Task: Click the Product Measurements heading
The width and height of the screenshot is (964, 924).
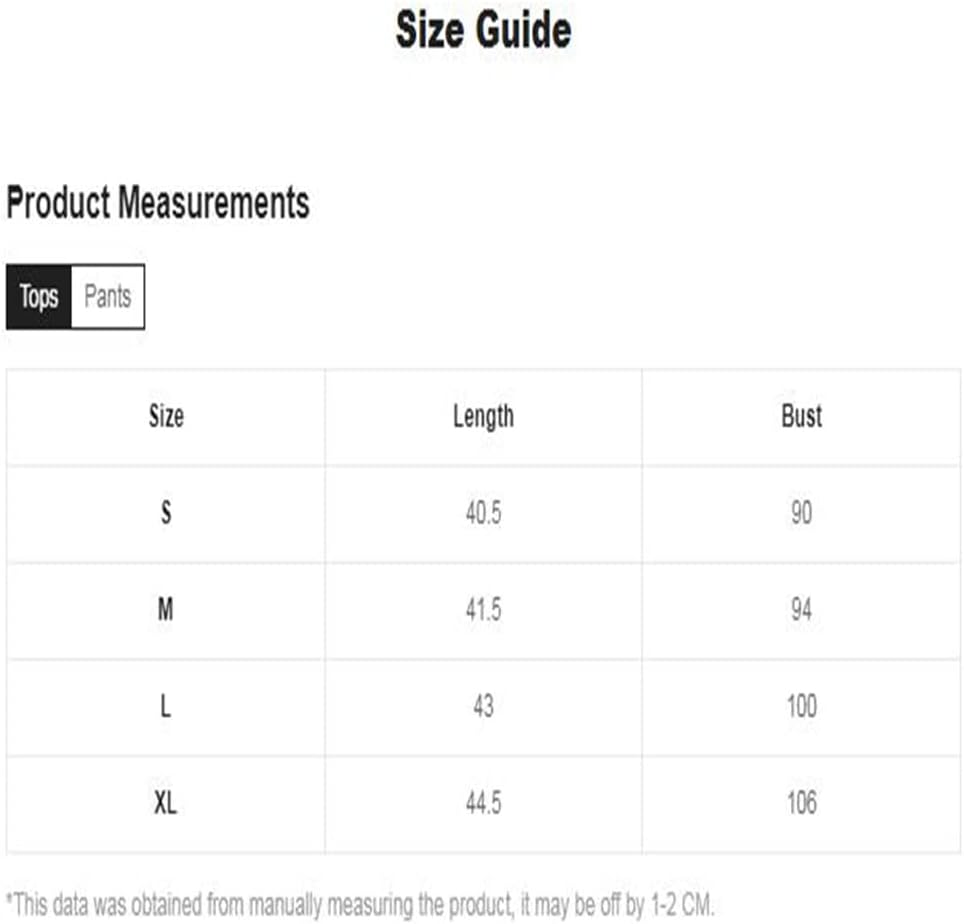Action: [158, 202]
